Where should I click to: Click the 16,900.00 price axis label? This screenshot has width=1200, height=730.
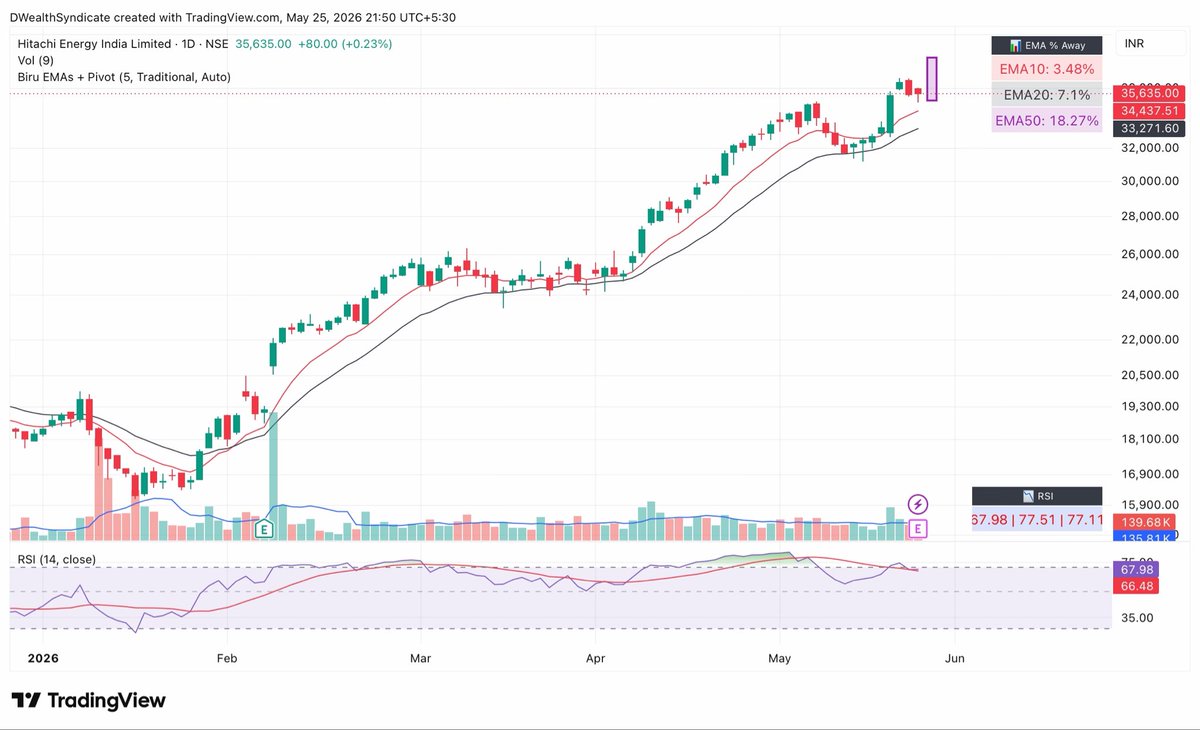1150,475
